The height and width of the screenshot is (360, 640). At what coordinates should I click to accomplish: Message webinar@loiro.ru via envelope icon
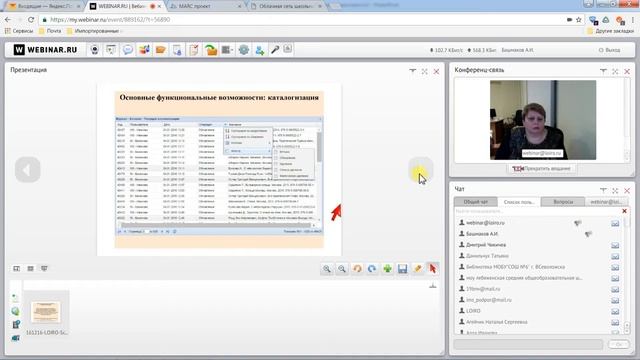615,223
